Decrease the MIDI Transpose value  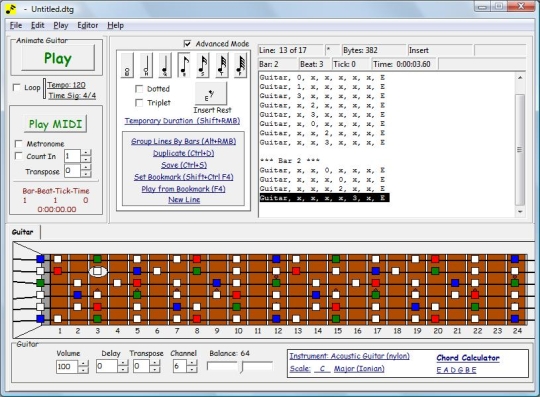pyautogui.click(x=86, y=174)
